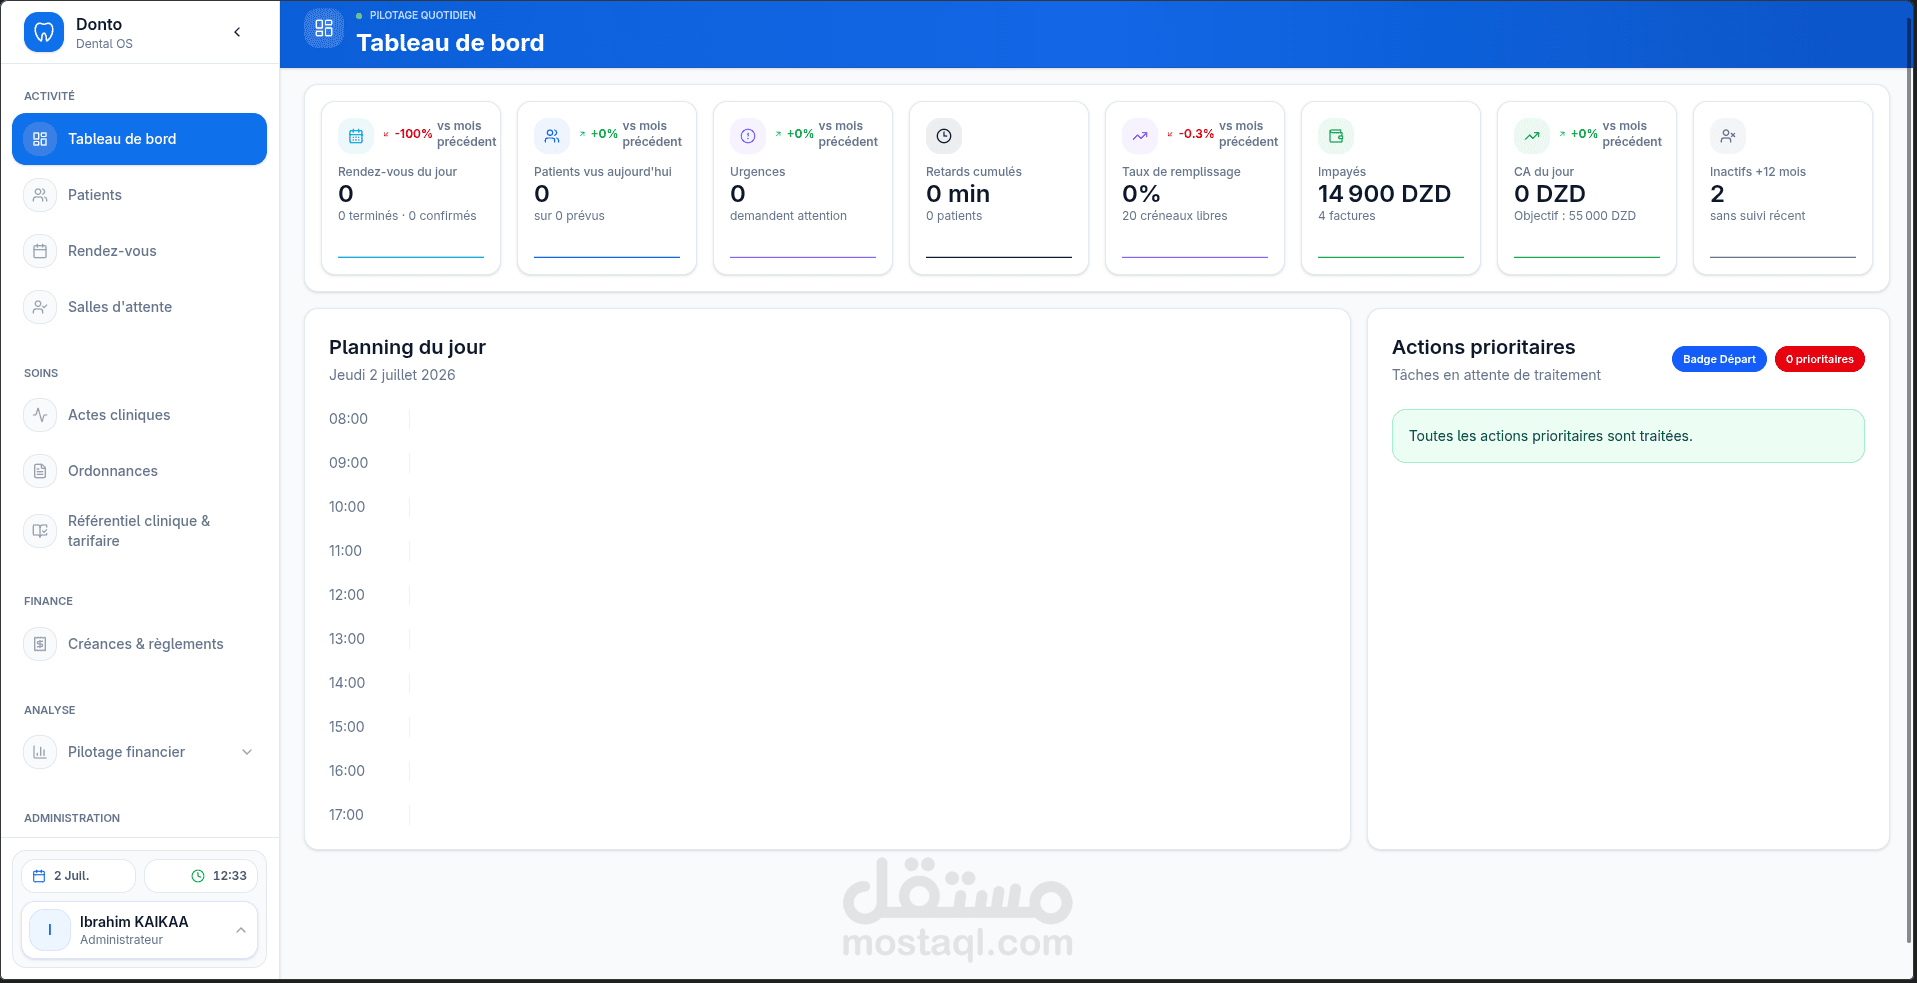Click the 14 900 DZD unpaid amount

point(1384,194)
